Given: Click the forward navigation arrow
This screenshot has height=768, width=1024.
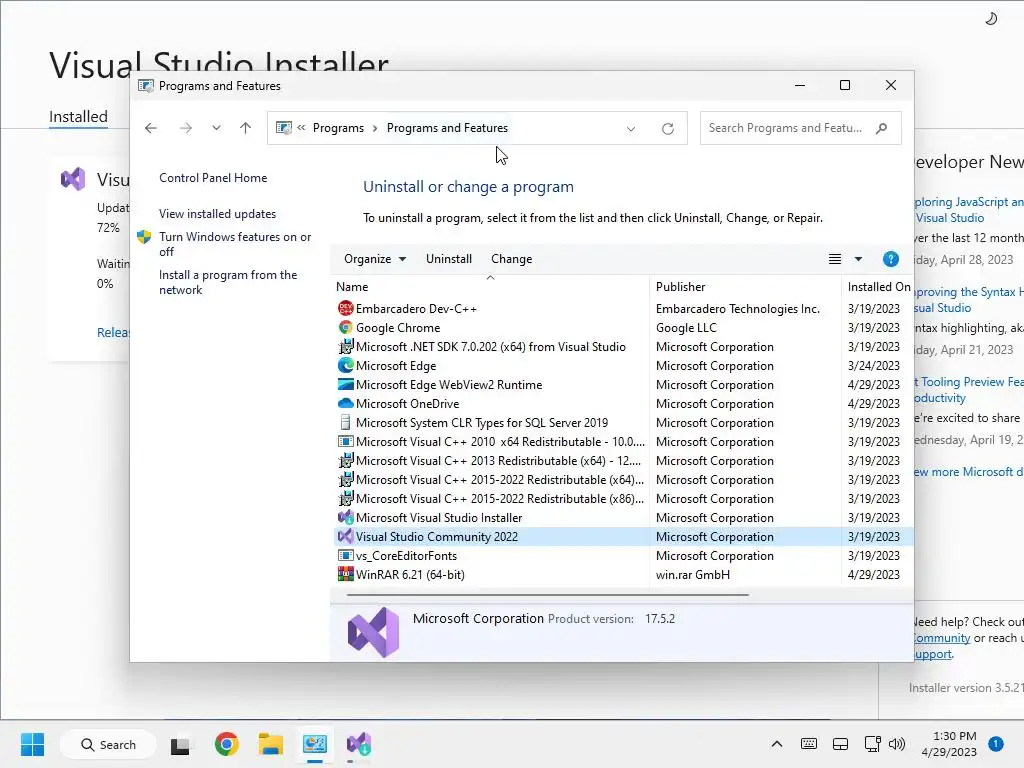Looking at the screenshot, I should pos(186,128).
